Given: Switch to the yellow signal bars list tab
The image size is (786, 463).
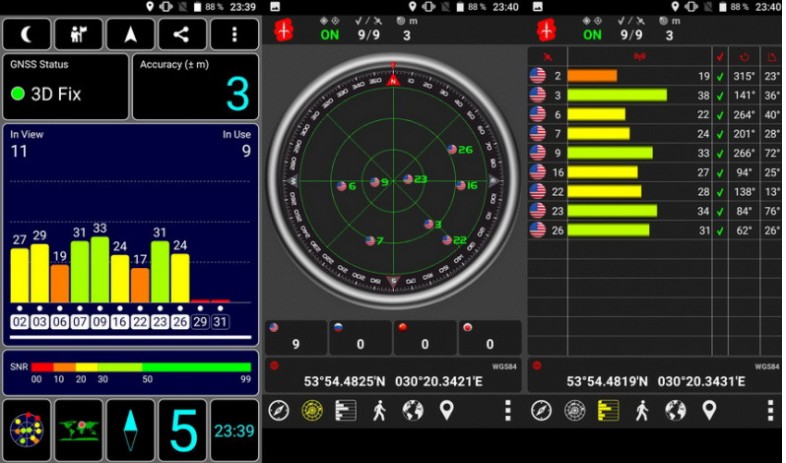Looking at the screenshot, I should click(x=608, y=410).
